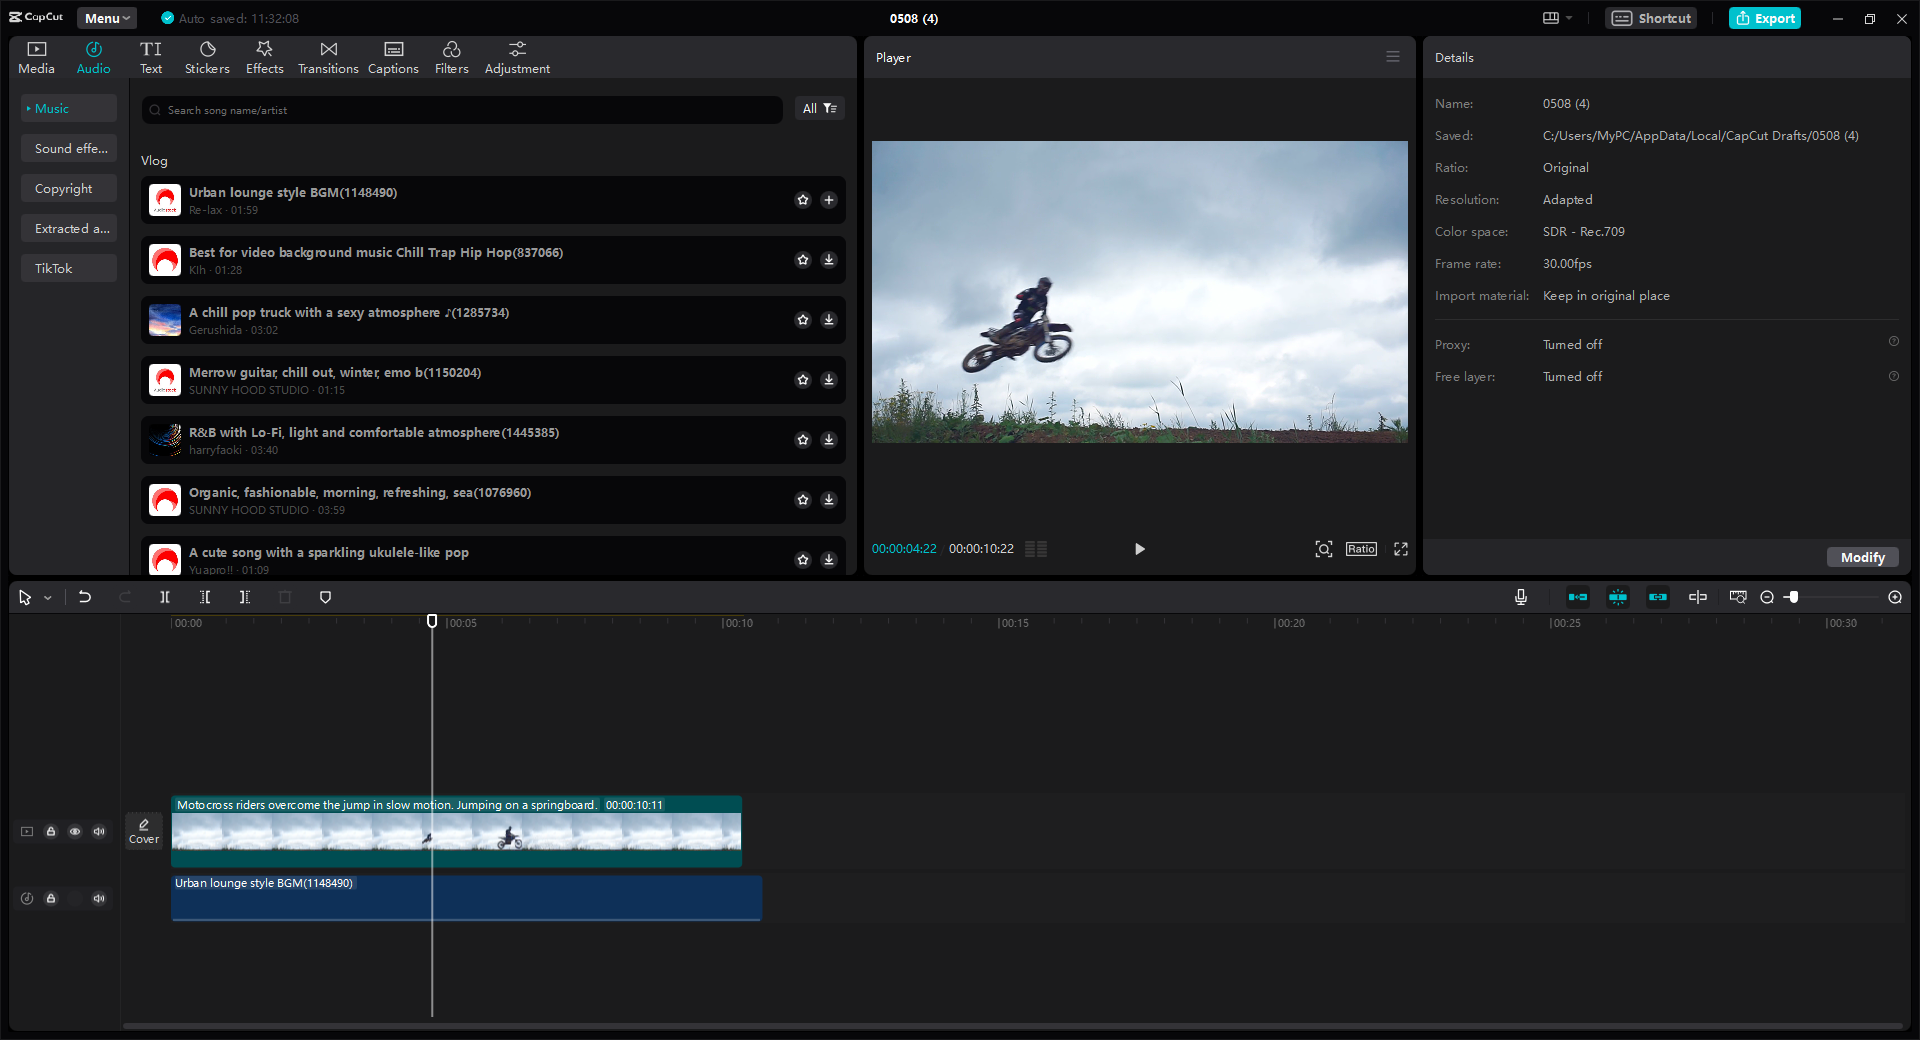Hide the video track with the eye toggle
1920x1040 pixels.
click(x=75, y=831)
